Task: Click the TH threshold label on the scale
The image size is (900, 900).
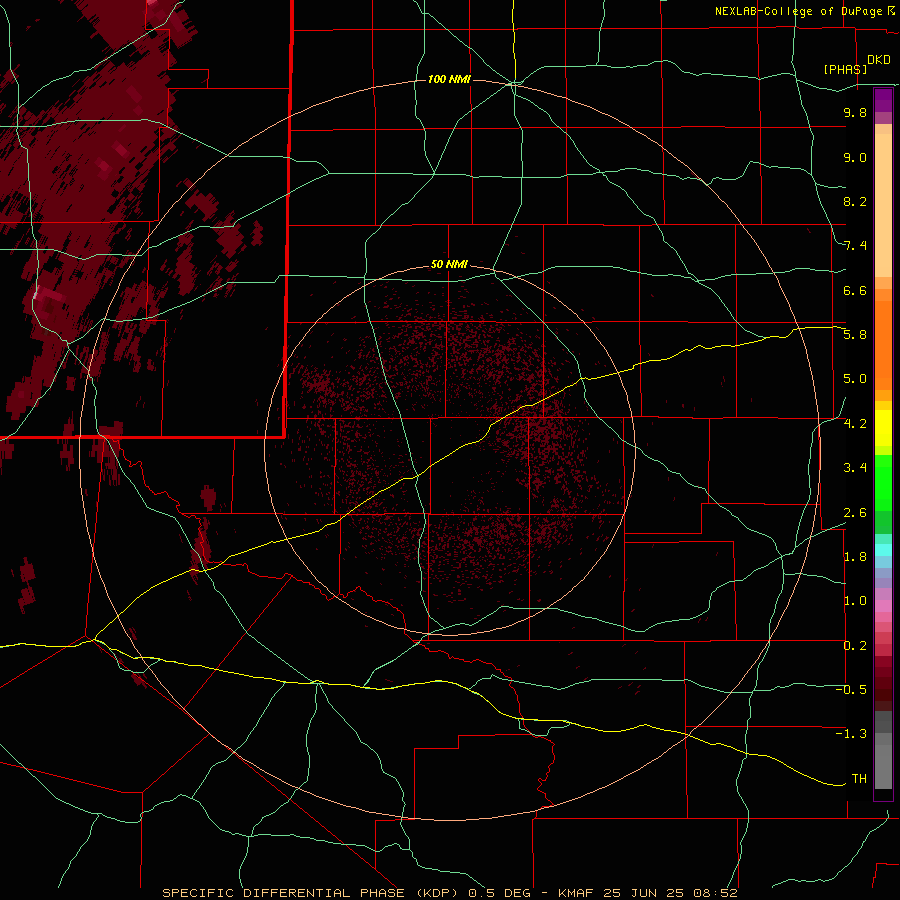Action: coord(859,779)
